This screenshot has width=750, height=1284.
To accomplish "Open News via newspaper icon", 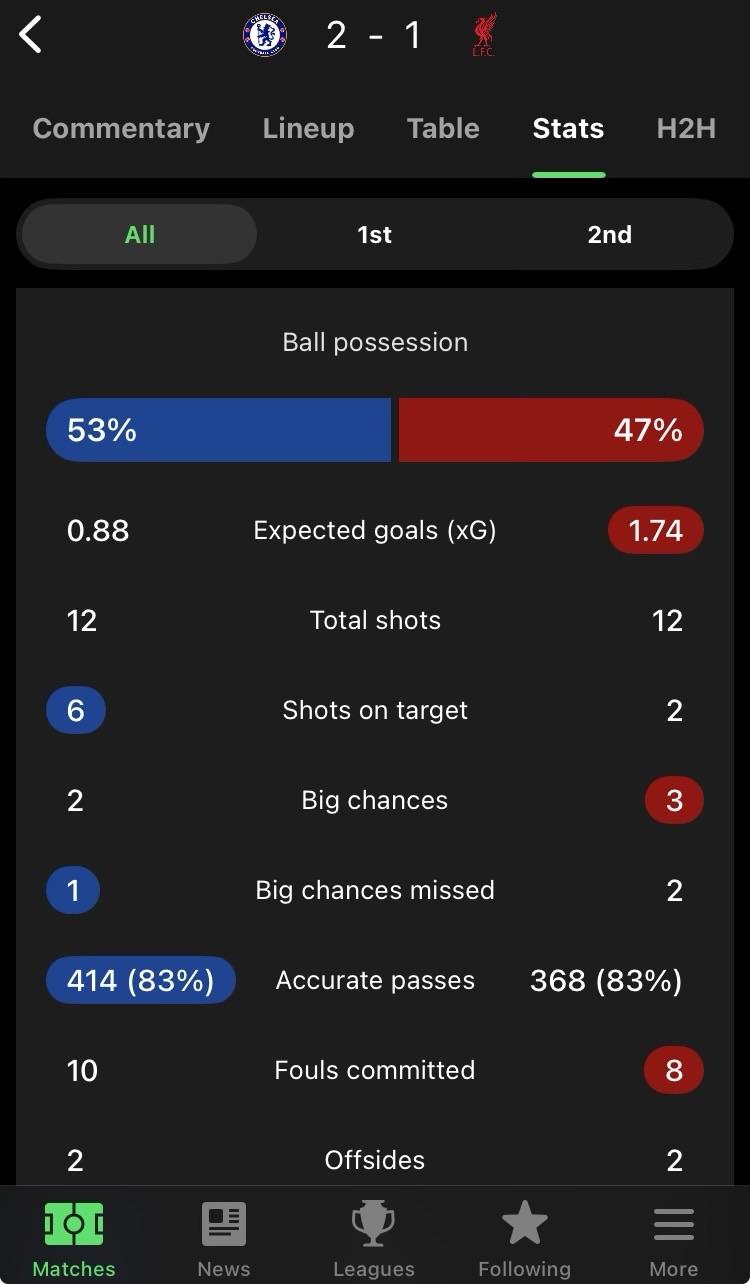I will coord(224,1224).
